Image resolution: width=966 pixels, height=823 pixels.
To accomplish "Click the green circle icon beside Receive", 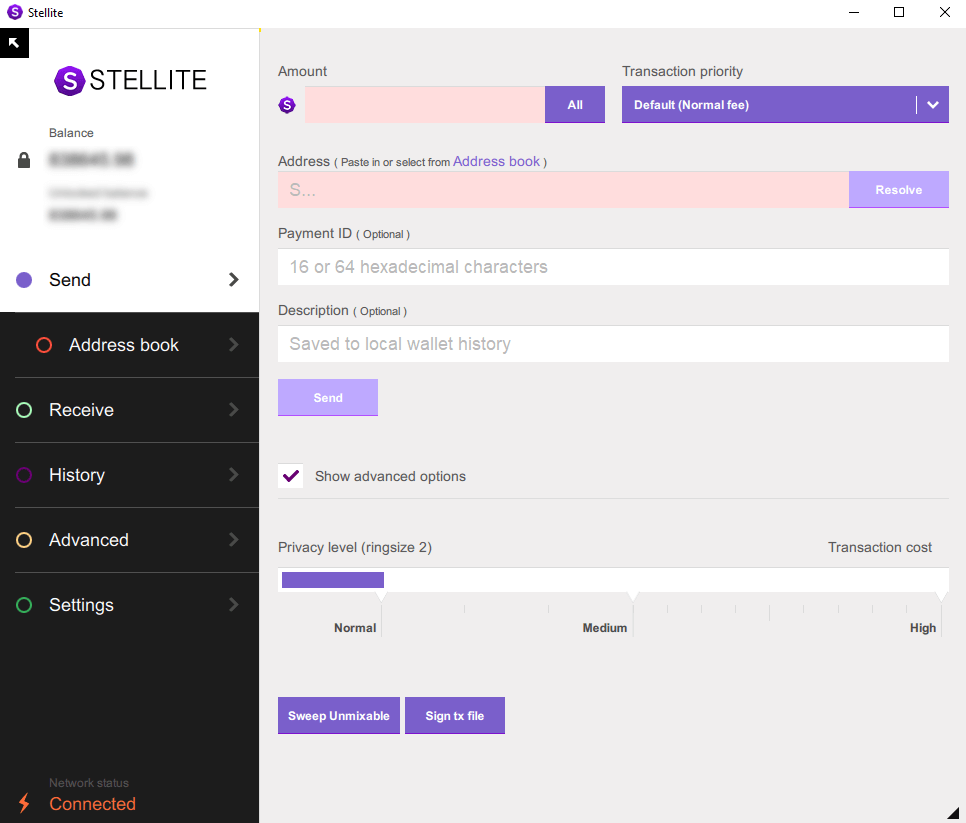I will coord(24,410).
